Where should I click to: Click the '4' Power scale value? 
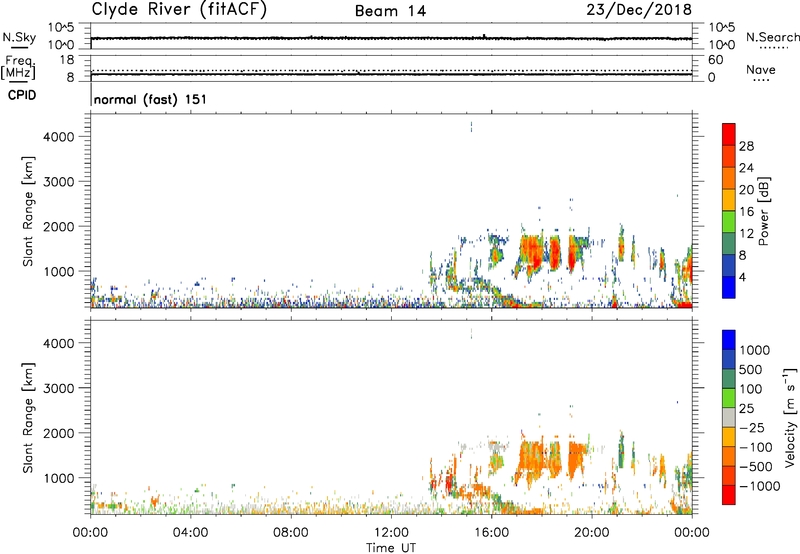pos(742,277)
